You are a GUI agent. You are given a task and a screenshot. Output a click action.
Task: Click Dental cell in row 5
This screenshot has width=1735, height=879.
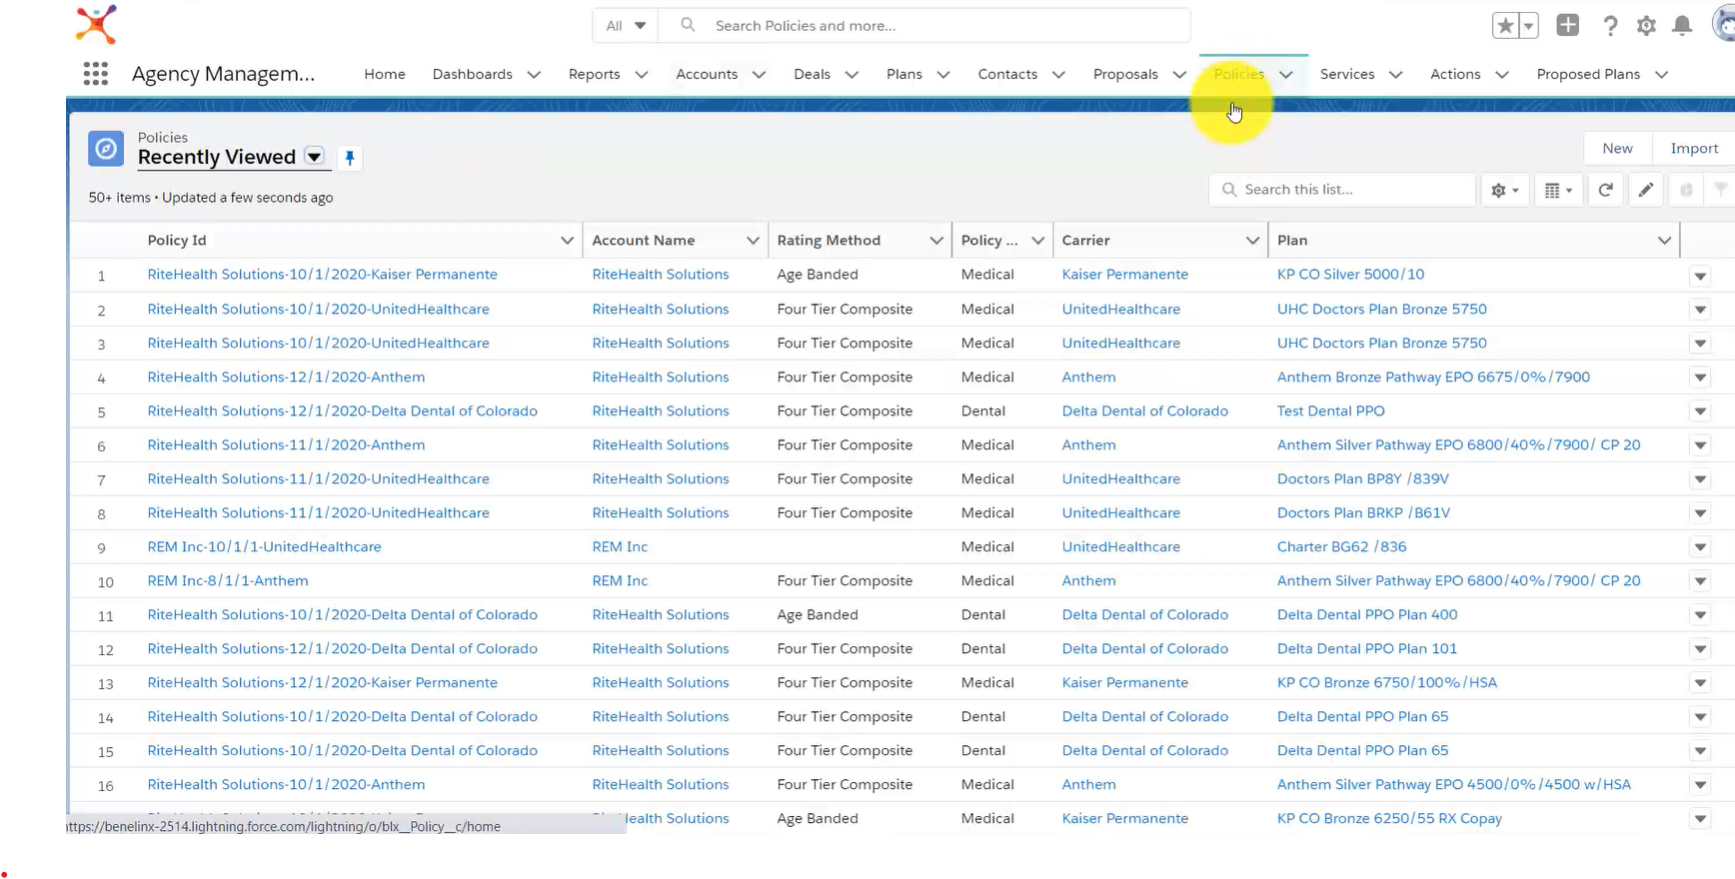[x=983, y=411]
